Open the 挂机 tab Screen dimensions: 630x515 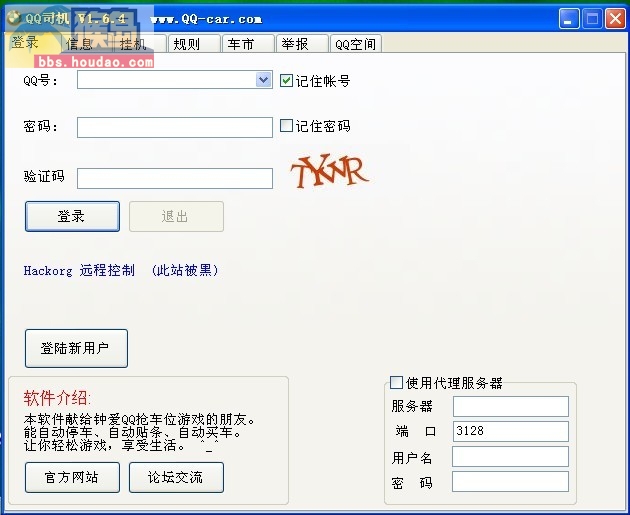140,43
